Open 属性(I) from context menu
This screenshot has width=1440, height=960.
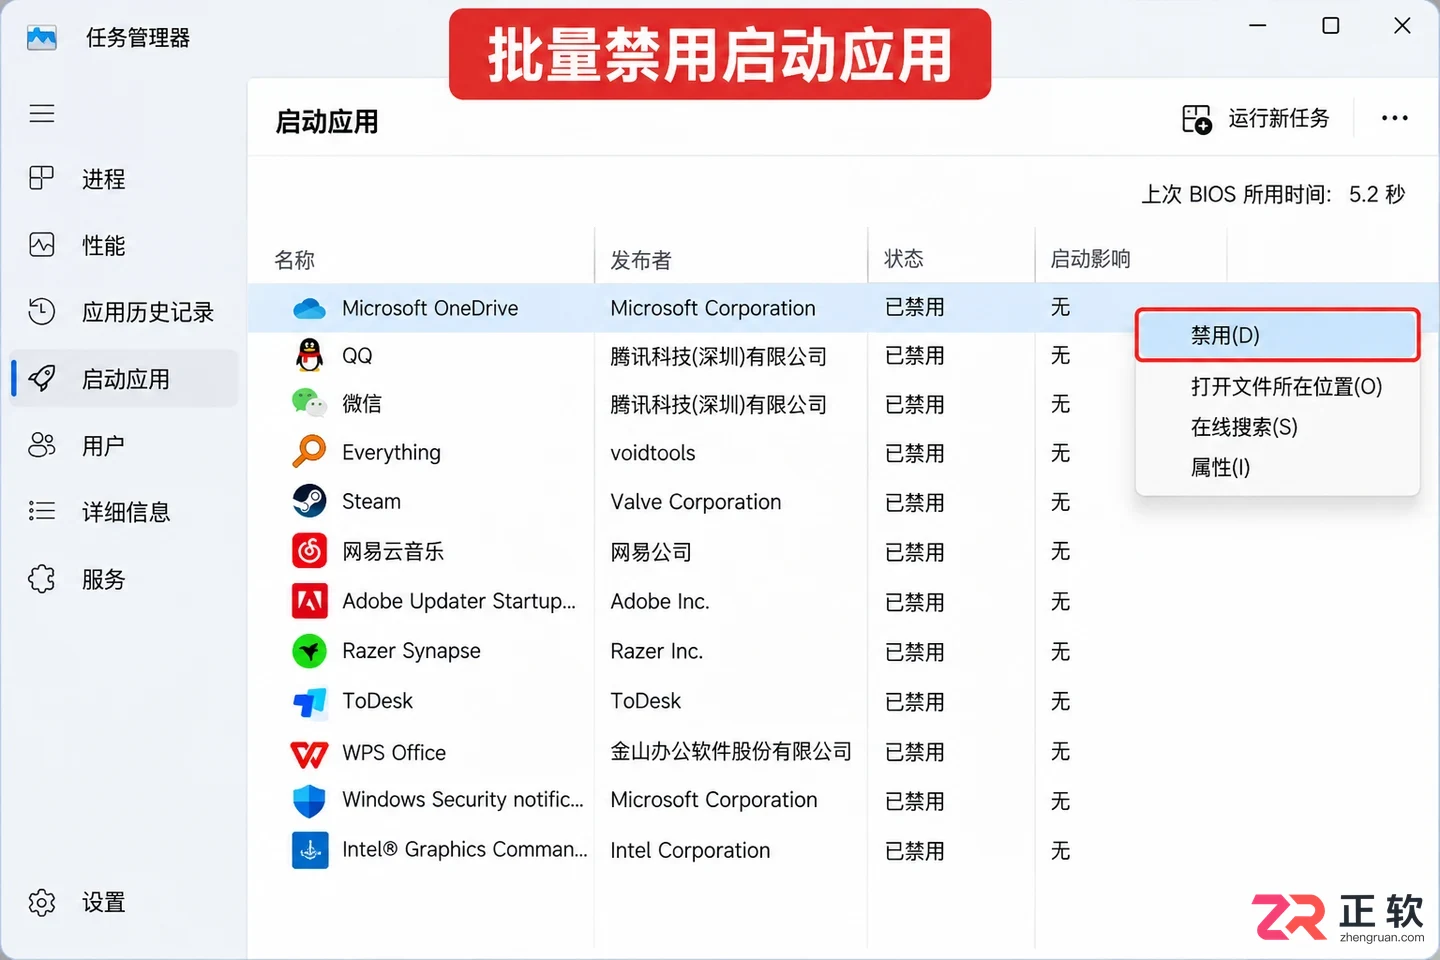1220,467
